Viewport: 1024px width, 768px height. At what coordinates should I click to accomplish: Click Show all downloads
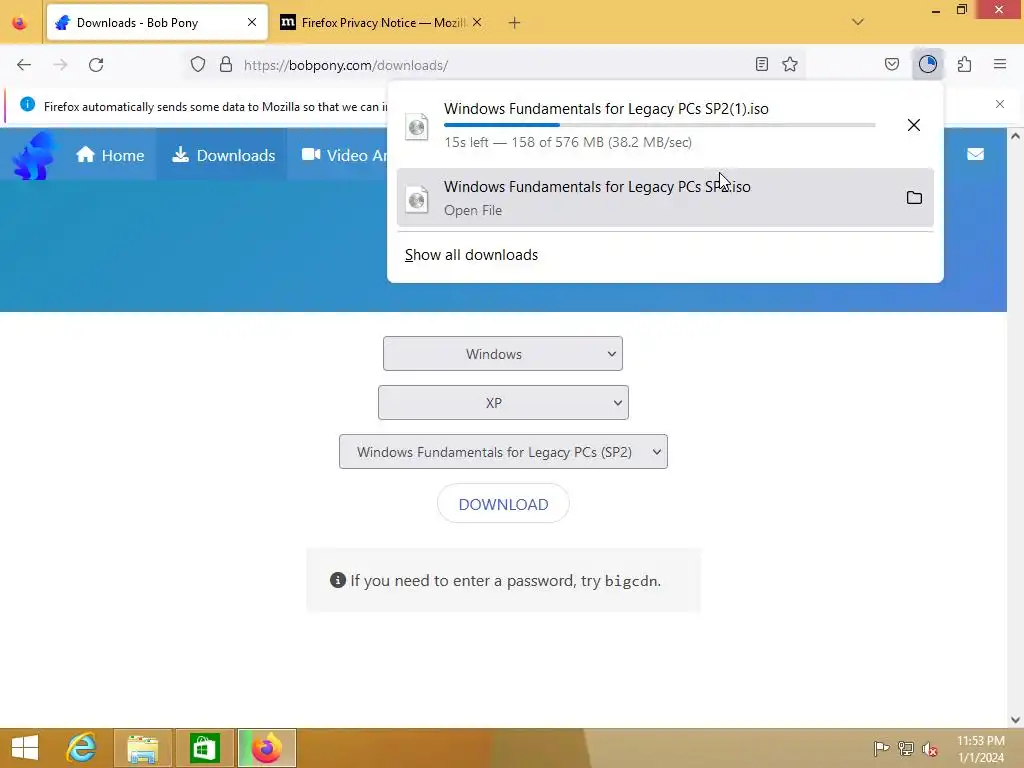click(471, 255)
